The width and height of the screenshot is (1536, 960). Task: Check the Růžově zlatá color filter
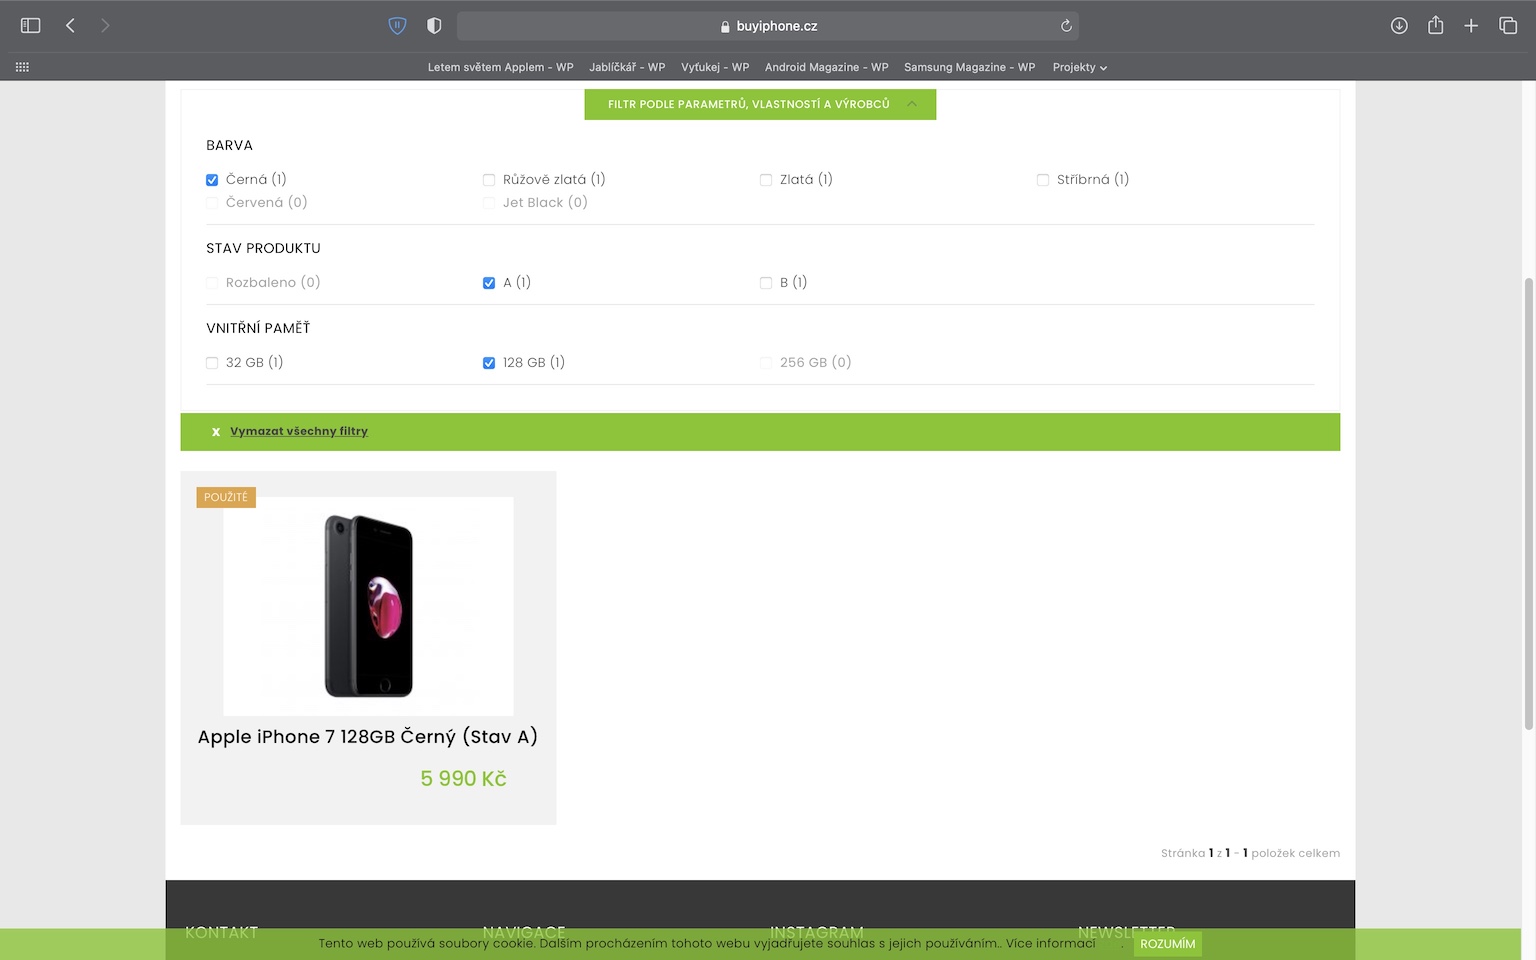click(x=489, y=180)
